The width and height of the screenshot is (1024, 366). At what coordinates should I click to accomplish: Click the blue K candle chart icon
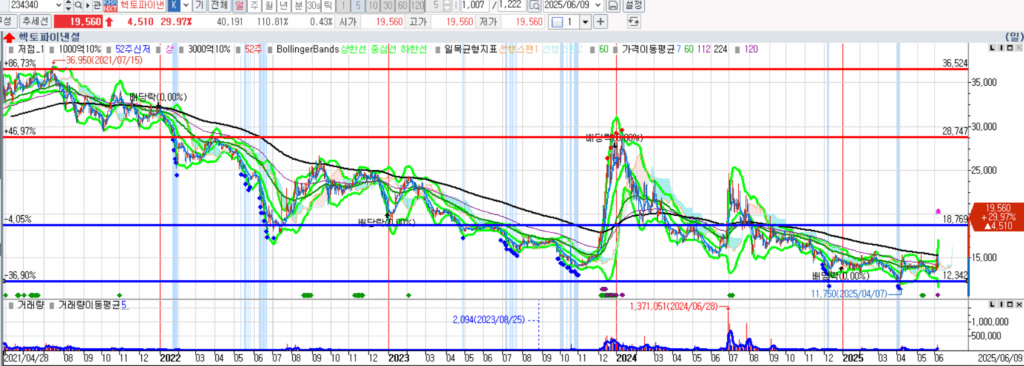click(x=174, y=5)
